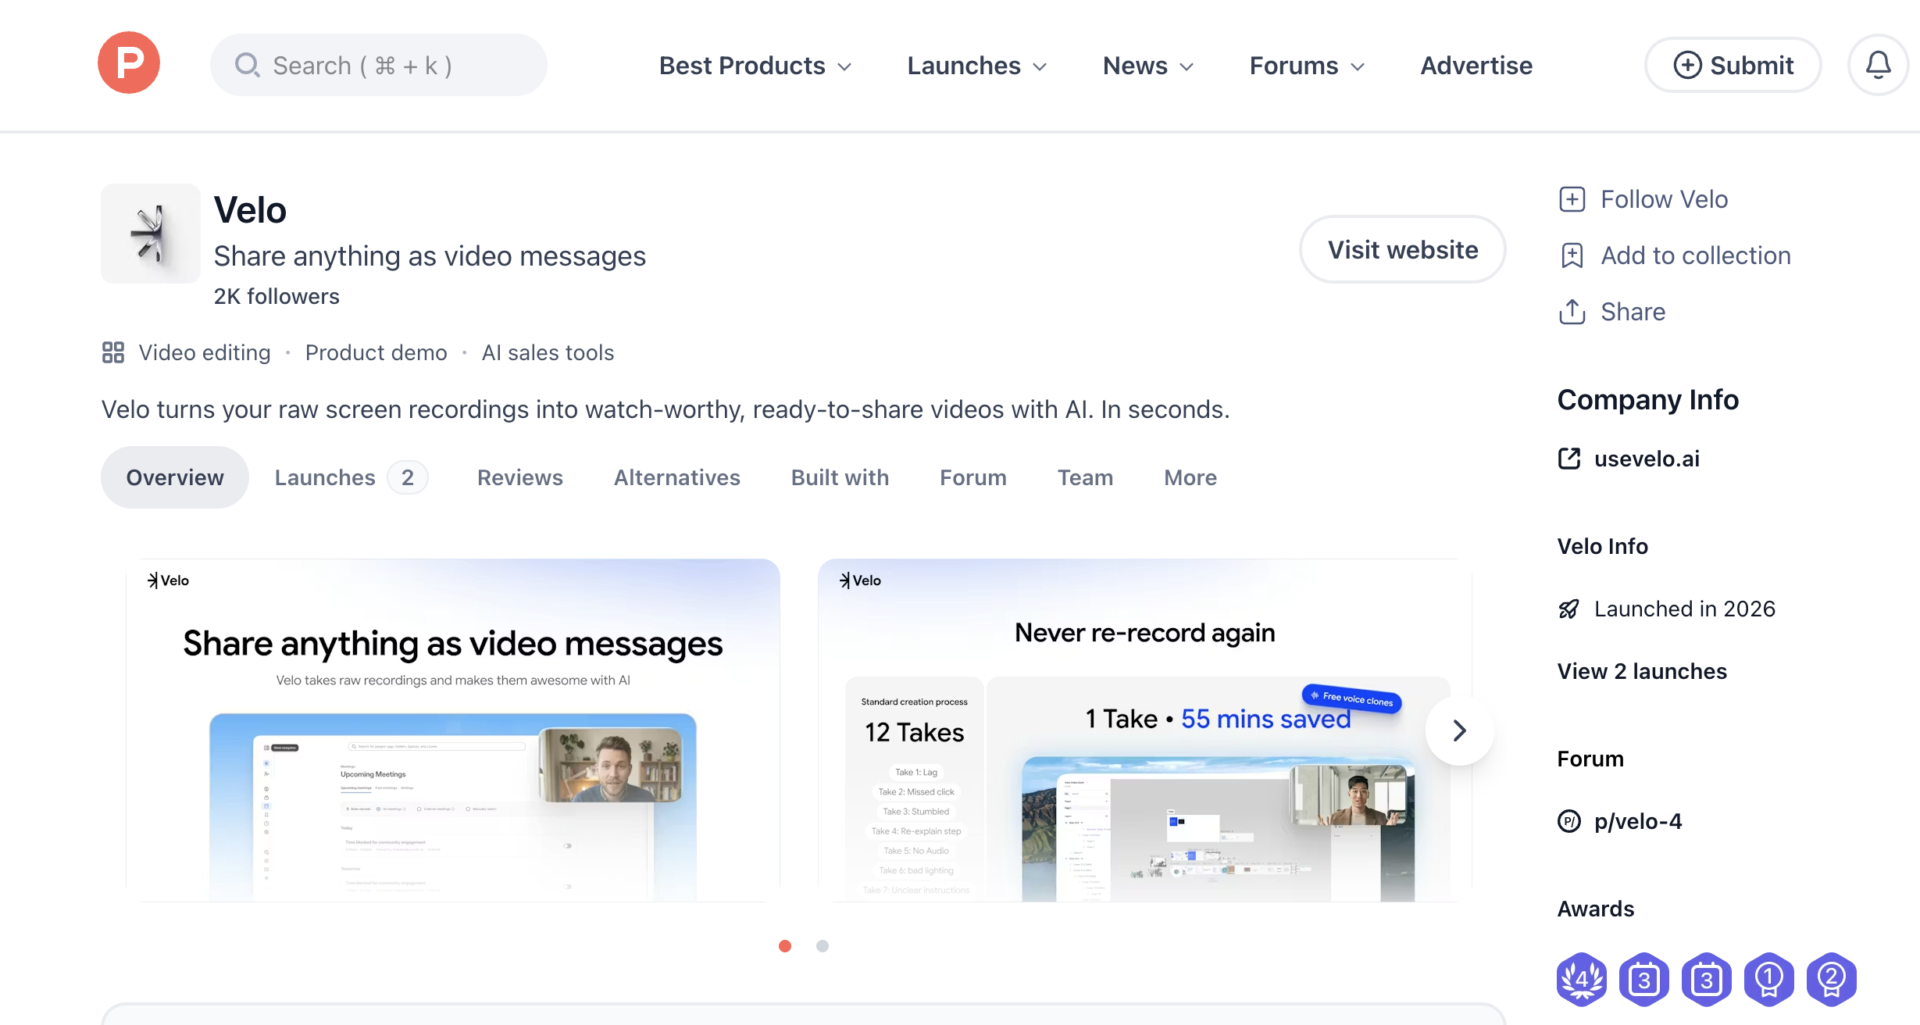Switch to the Launches tab with count 2
Screen dimensions: 1920x1025
point(351,477)
